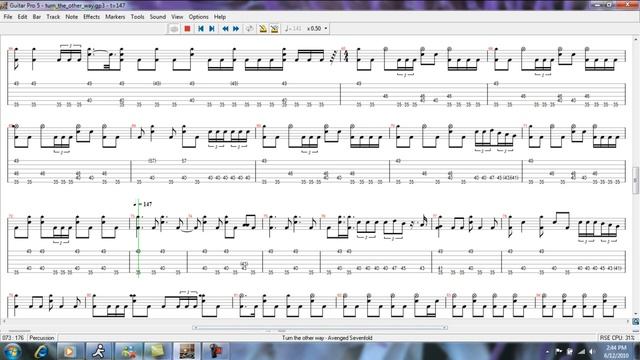Image resolution: width=640 pixels, height=360 pixels.
Task: Open the x 0.50 speed dropdown
Action: click(x=317, y=29)
